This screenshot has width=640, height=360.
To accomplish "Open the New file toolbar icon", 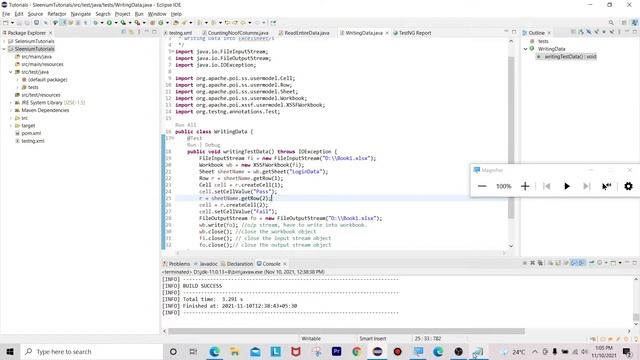I will click(6, 23).
